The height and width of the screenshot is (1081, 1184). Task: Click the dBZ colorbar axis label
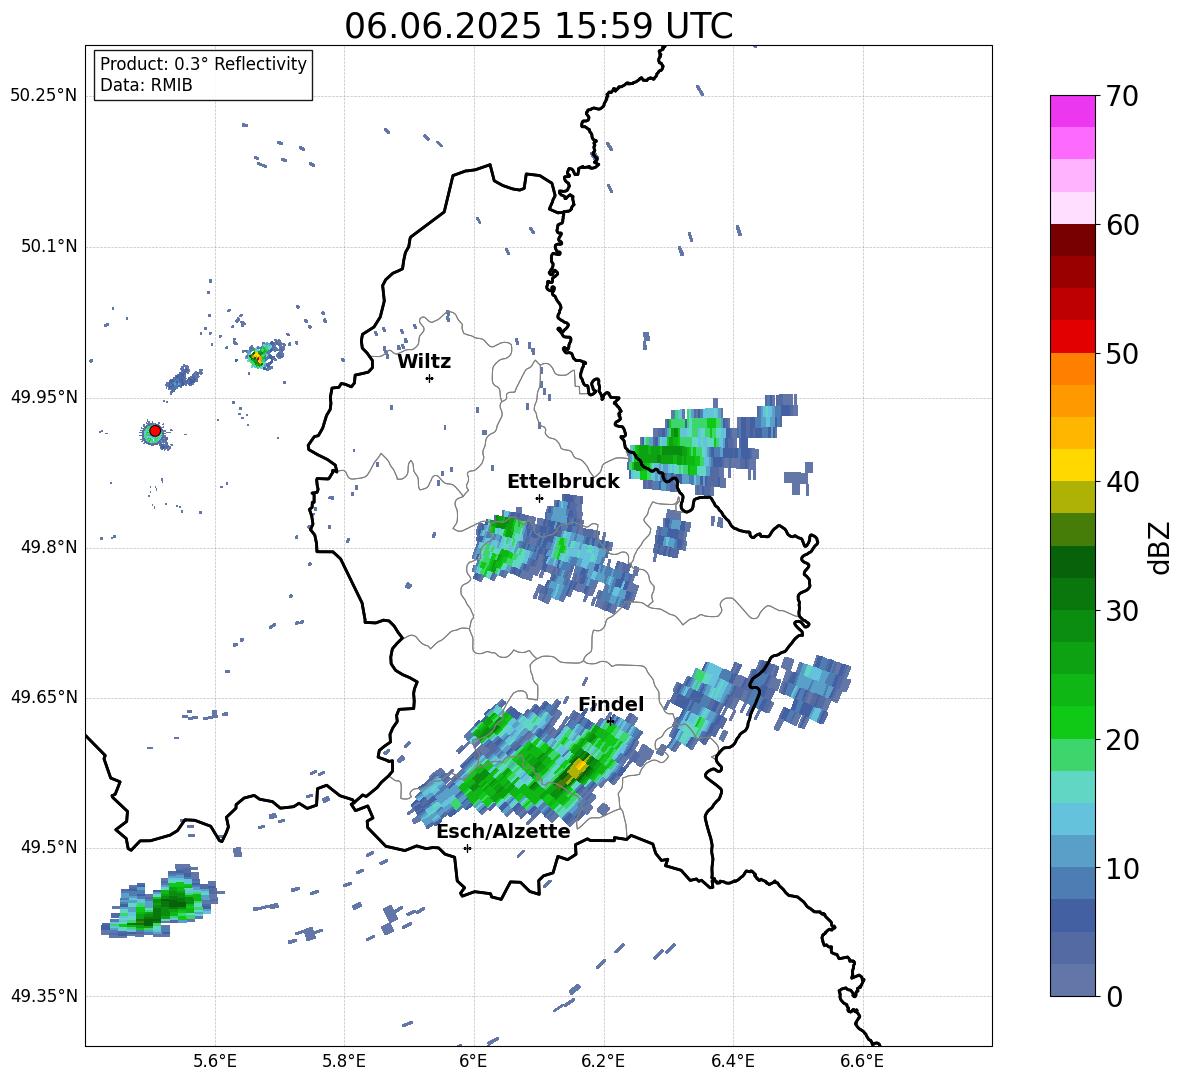[1160, 547]
